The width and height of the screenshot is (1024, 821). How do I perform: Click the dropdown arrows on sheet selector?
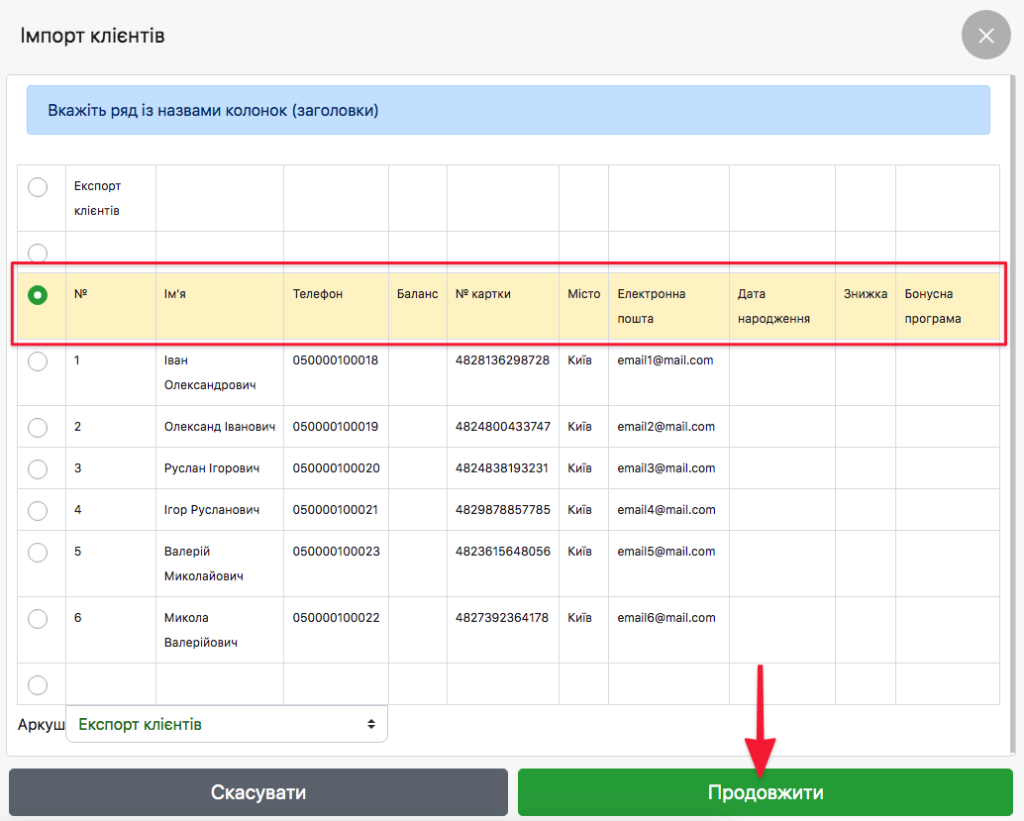(371, 724)
